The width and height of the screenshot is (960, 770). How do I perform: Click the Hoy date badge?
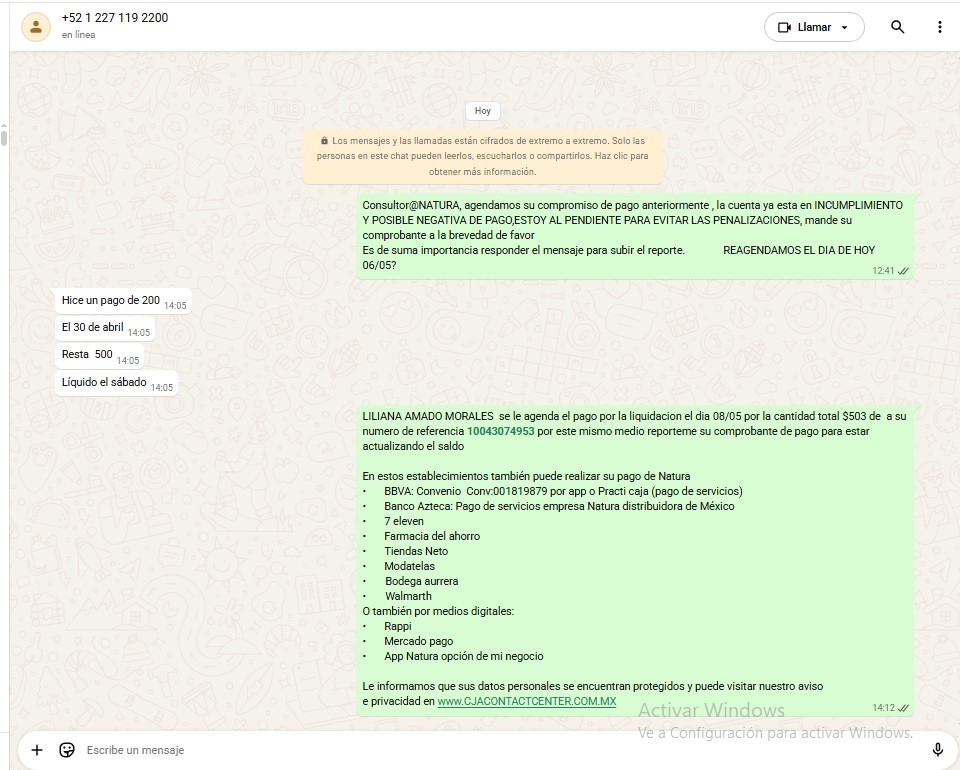[482, 111]
